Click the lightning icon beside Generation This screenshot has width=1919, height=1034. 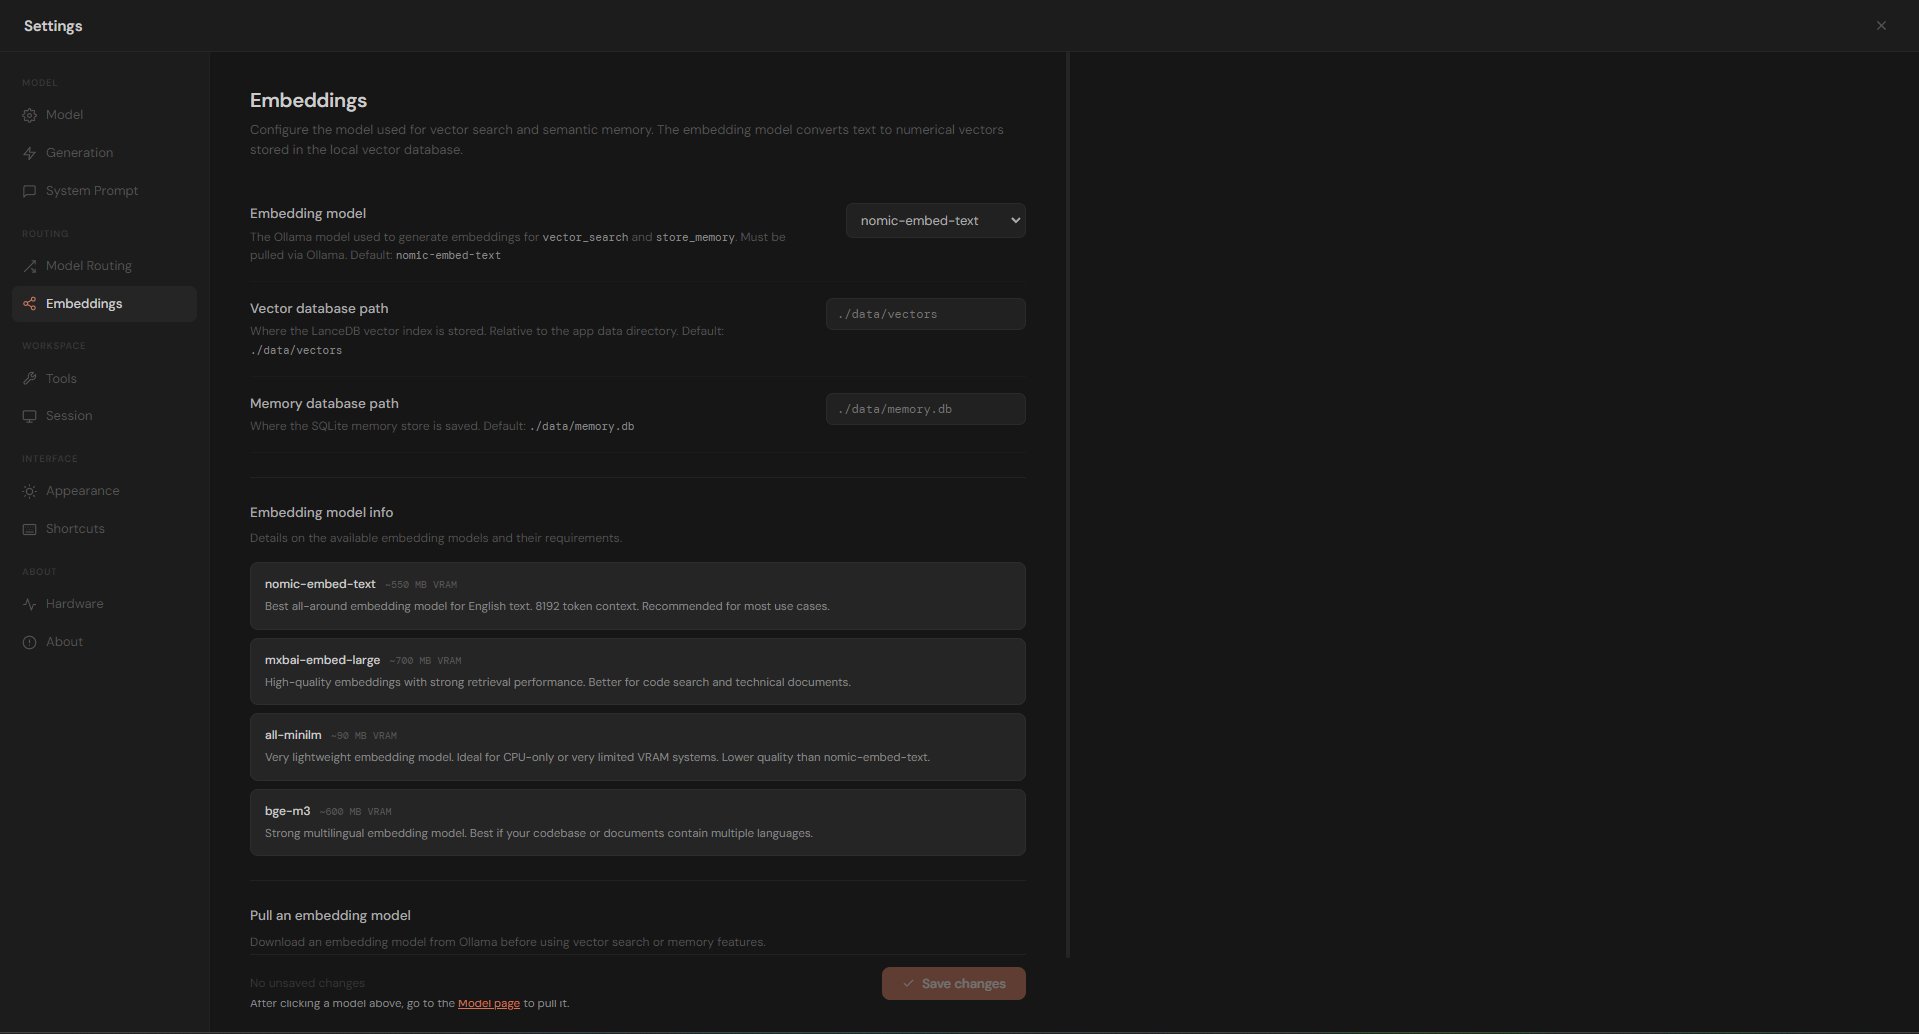[x=30, y=153]
